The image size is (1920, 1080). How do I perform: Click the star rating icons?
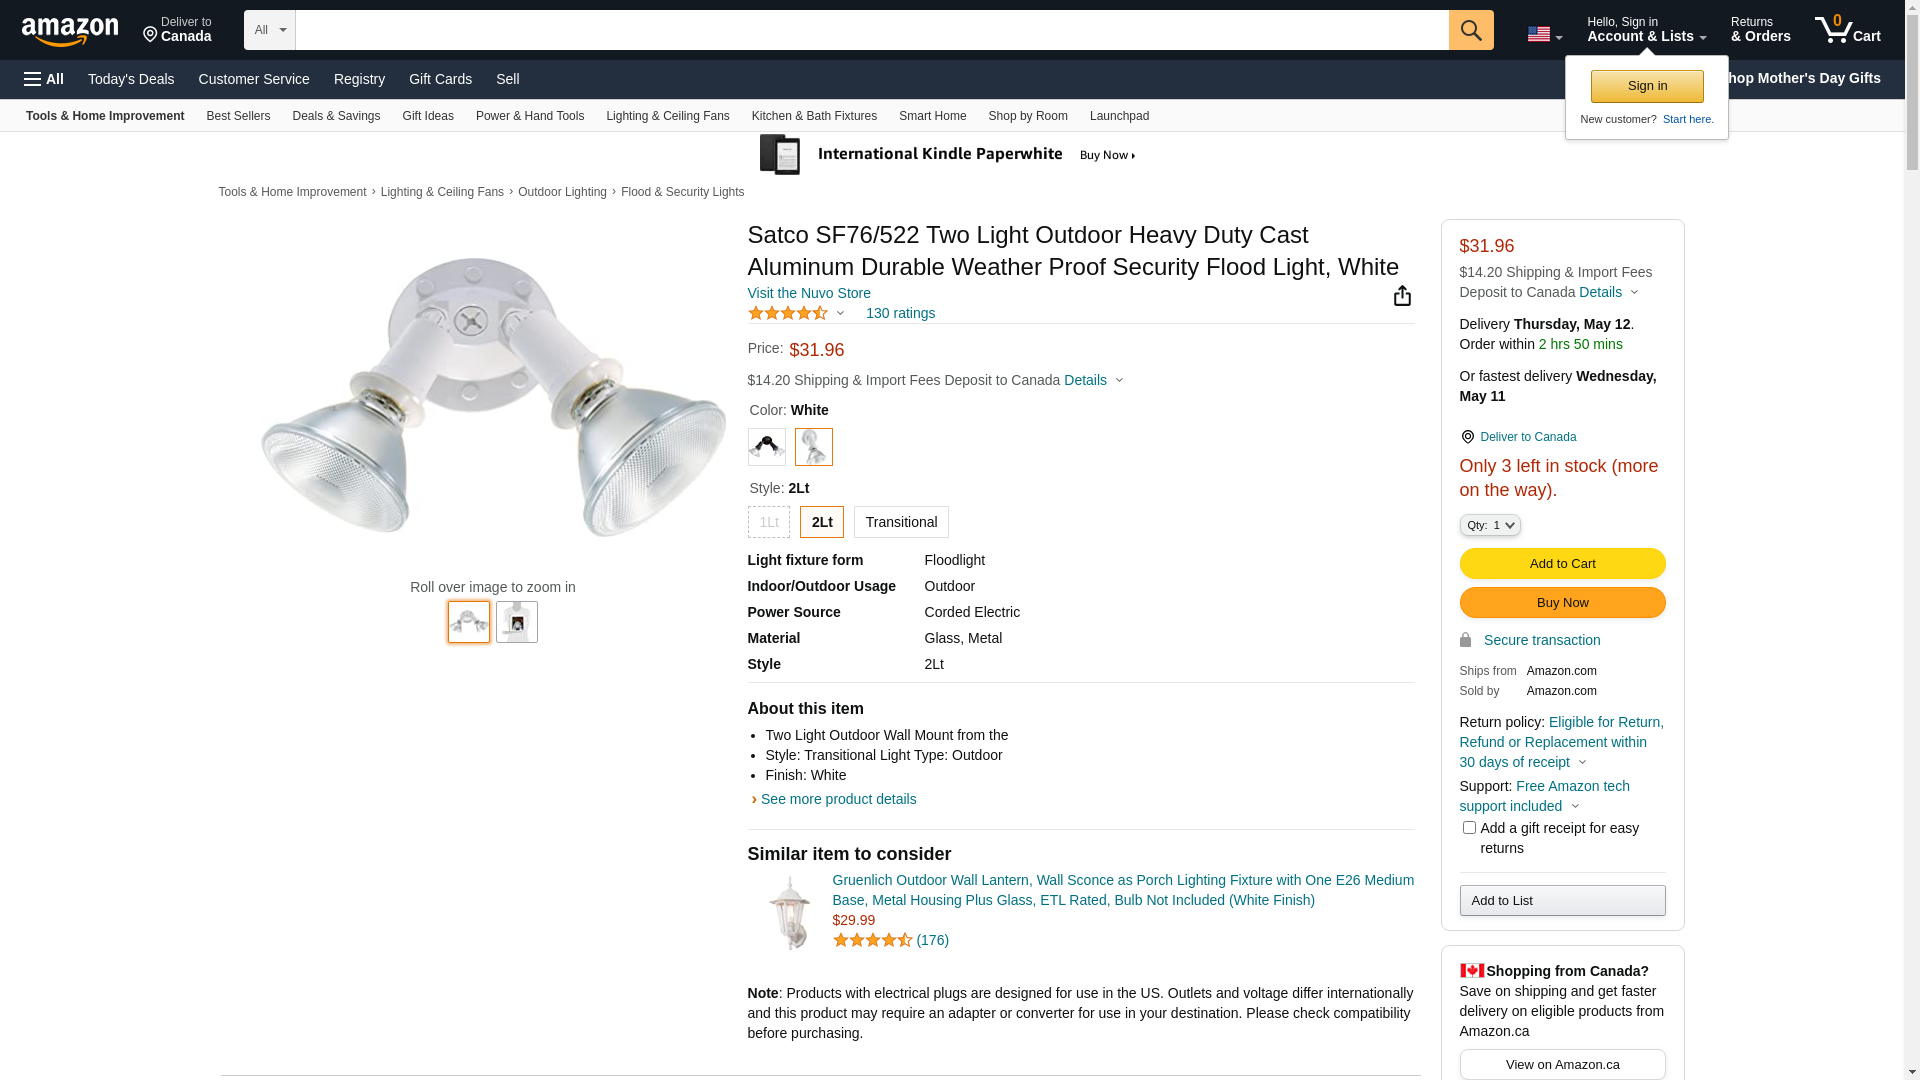point(788,314)
